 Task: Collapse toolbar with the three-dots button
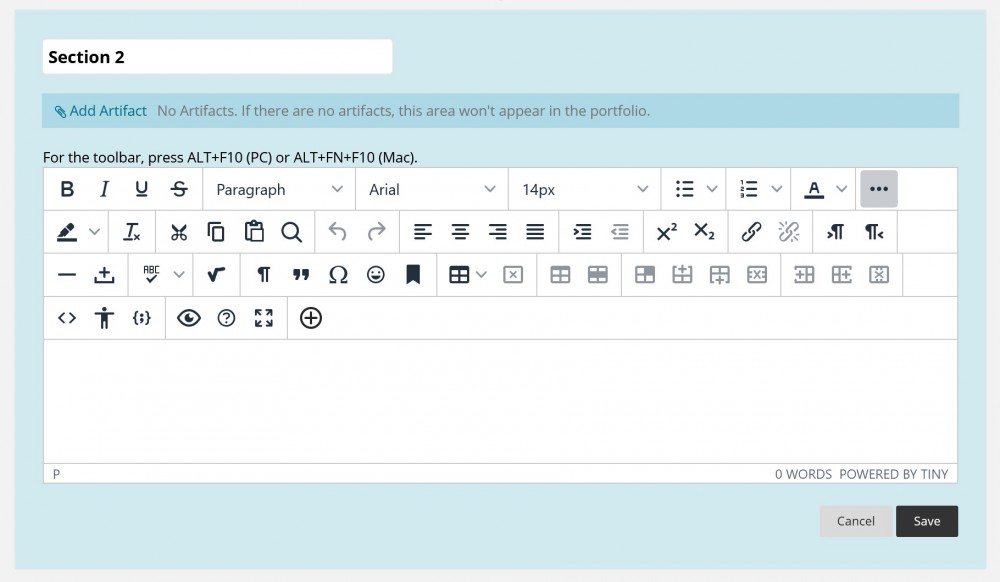[x=879, y=189]
